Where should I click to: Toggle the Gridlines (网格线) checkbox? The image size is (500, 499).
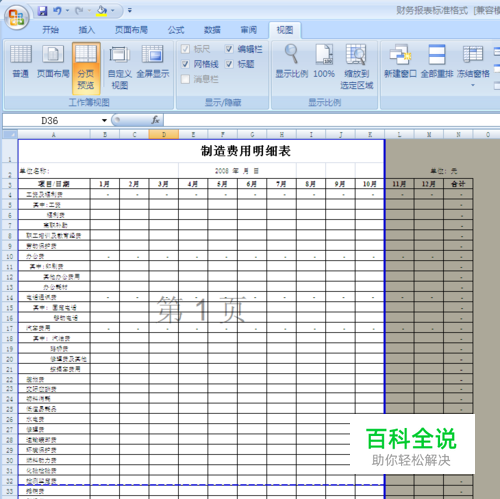(x=185, y=64)
